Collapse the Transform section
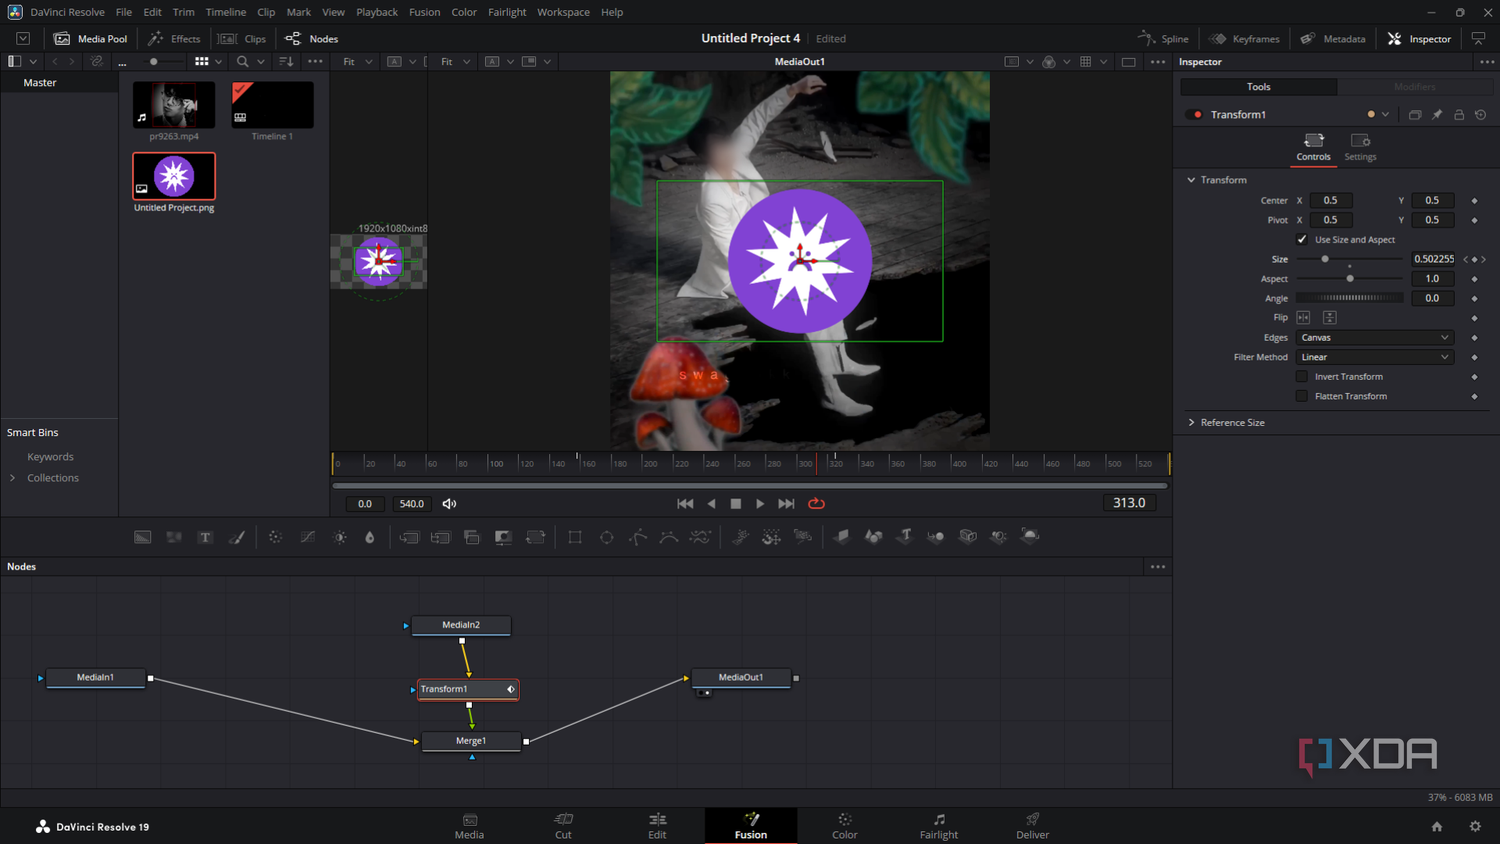The height and width of the screenshot is (844, 1500). pyautogui.click(x=1191, y=180)
